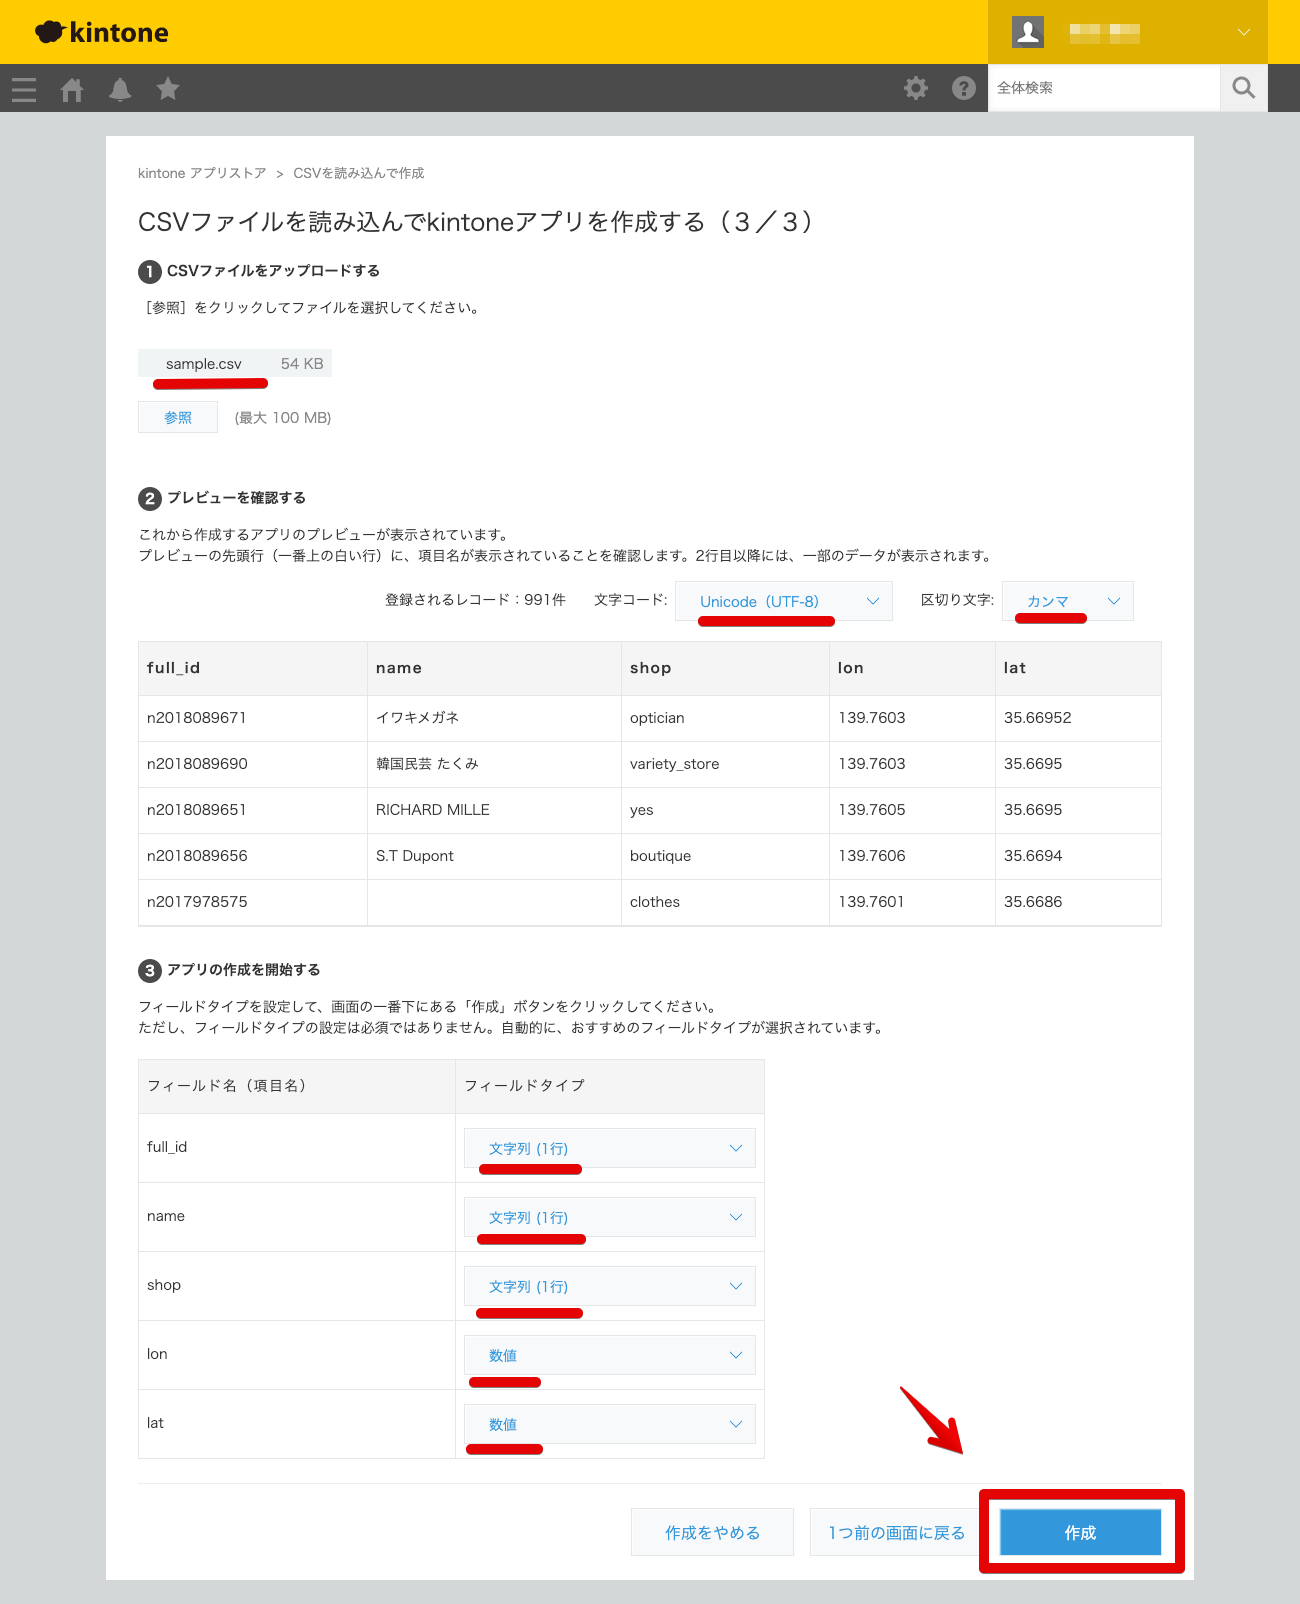Focus the 全体検索 search field

coord(1104,88)
